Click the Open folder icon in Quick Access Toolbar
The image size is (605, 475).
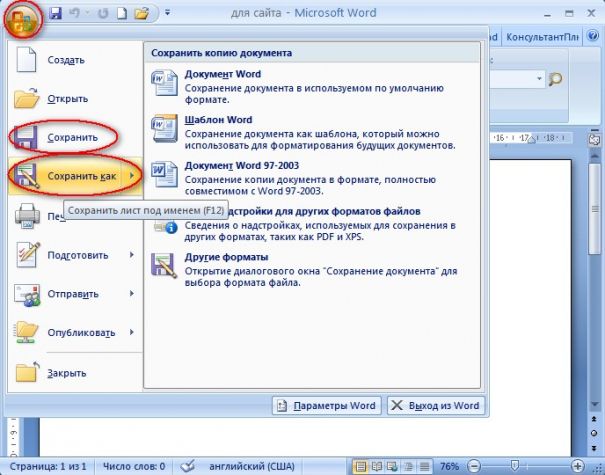click(x=142, y=14)
